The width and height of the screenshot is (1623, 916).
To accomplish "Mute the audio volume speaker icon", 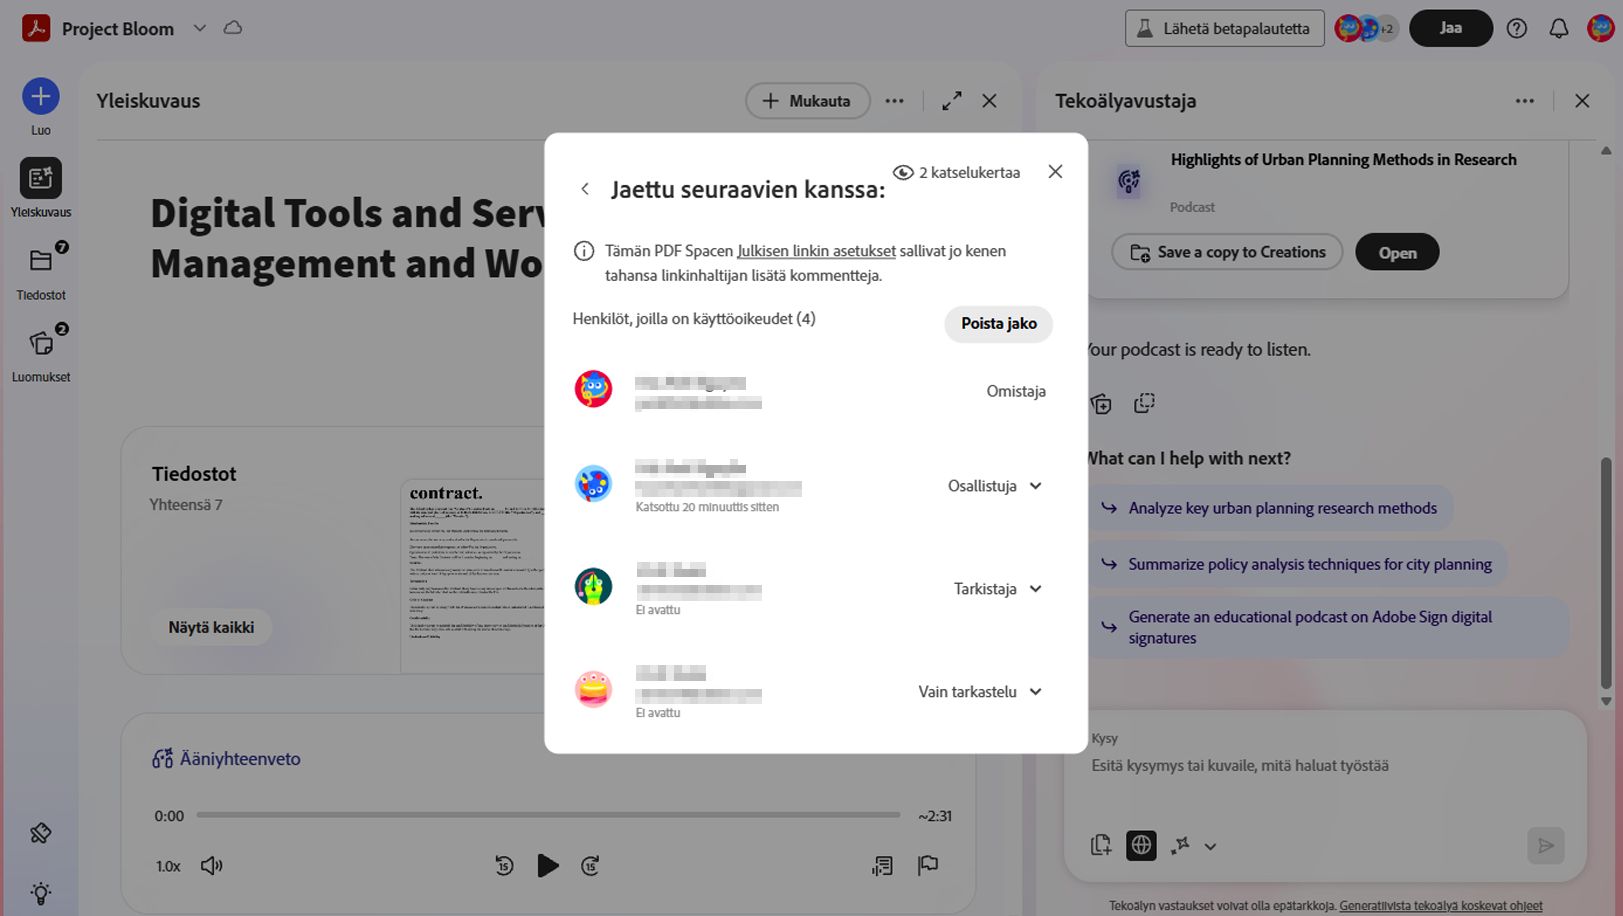I will pyautogui.click(x=211, y=866).
